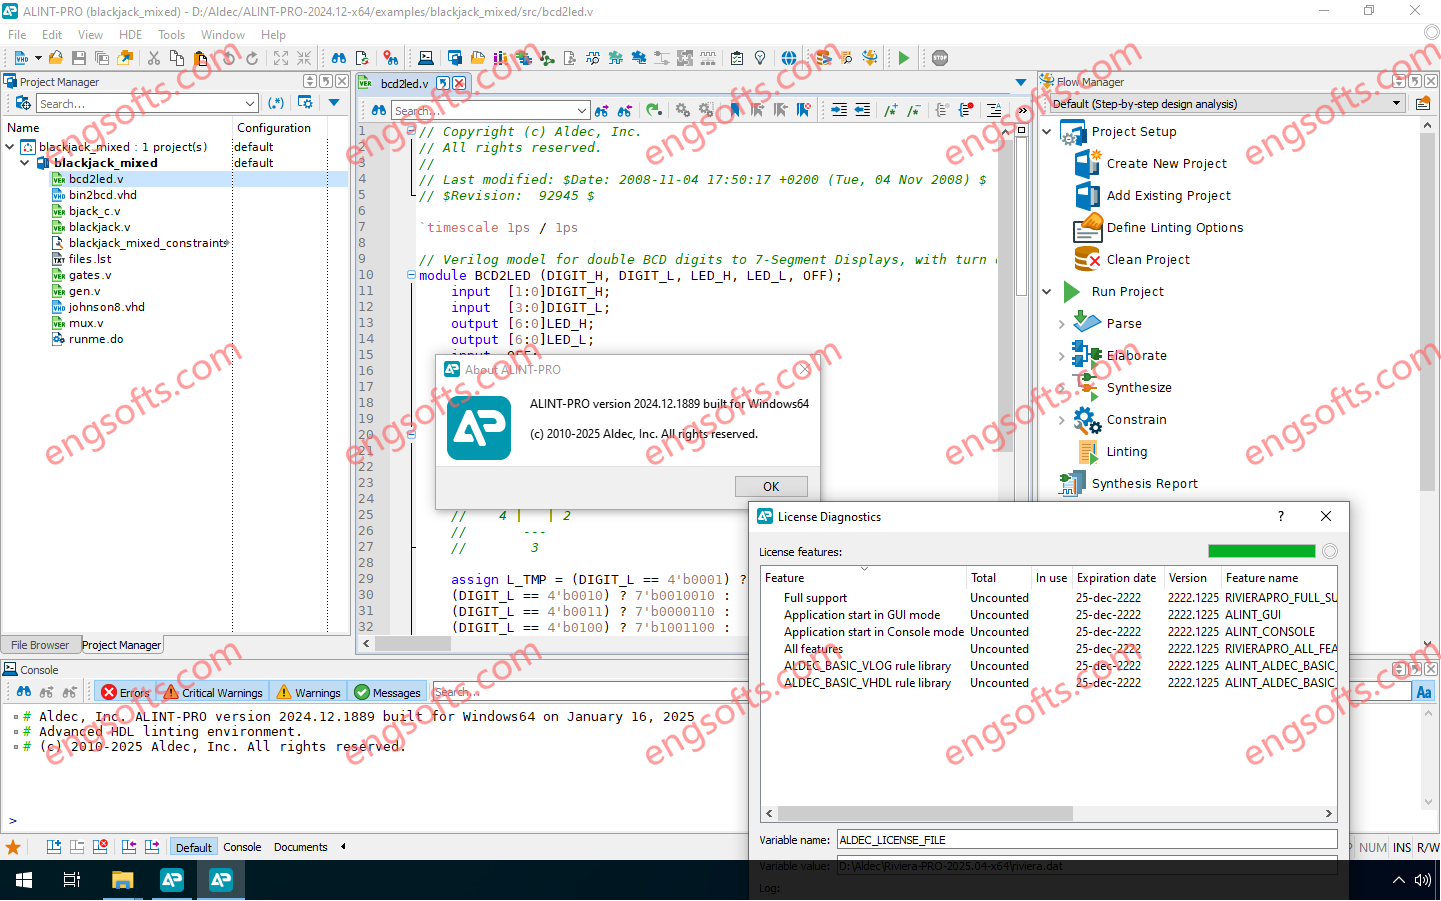The height and width of the screenshot is (901, 1441).
Task: Click the increase indent icon in editor toolbar
Action: [x=839, y=110]
